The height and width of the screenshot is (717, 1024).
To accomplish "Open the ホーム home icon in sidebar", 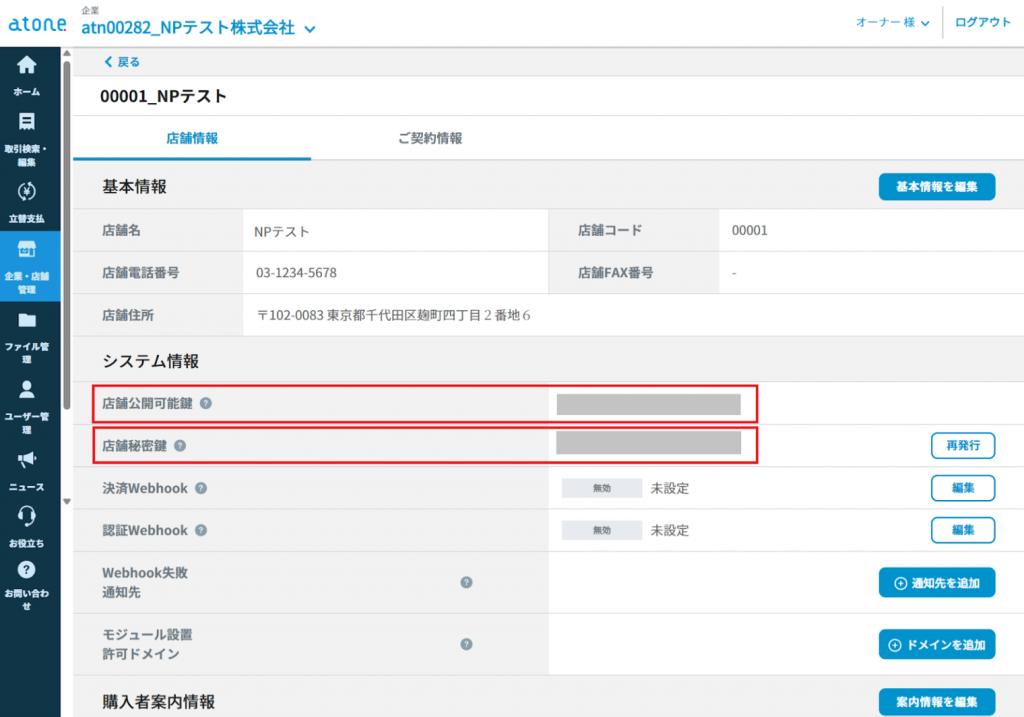I will pyautogui.click(x=27, y=66).
